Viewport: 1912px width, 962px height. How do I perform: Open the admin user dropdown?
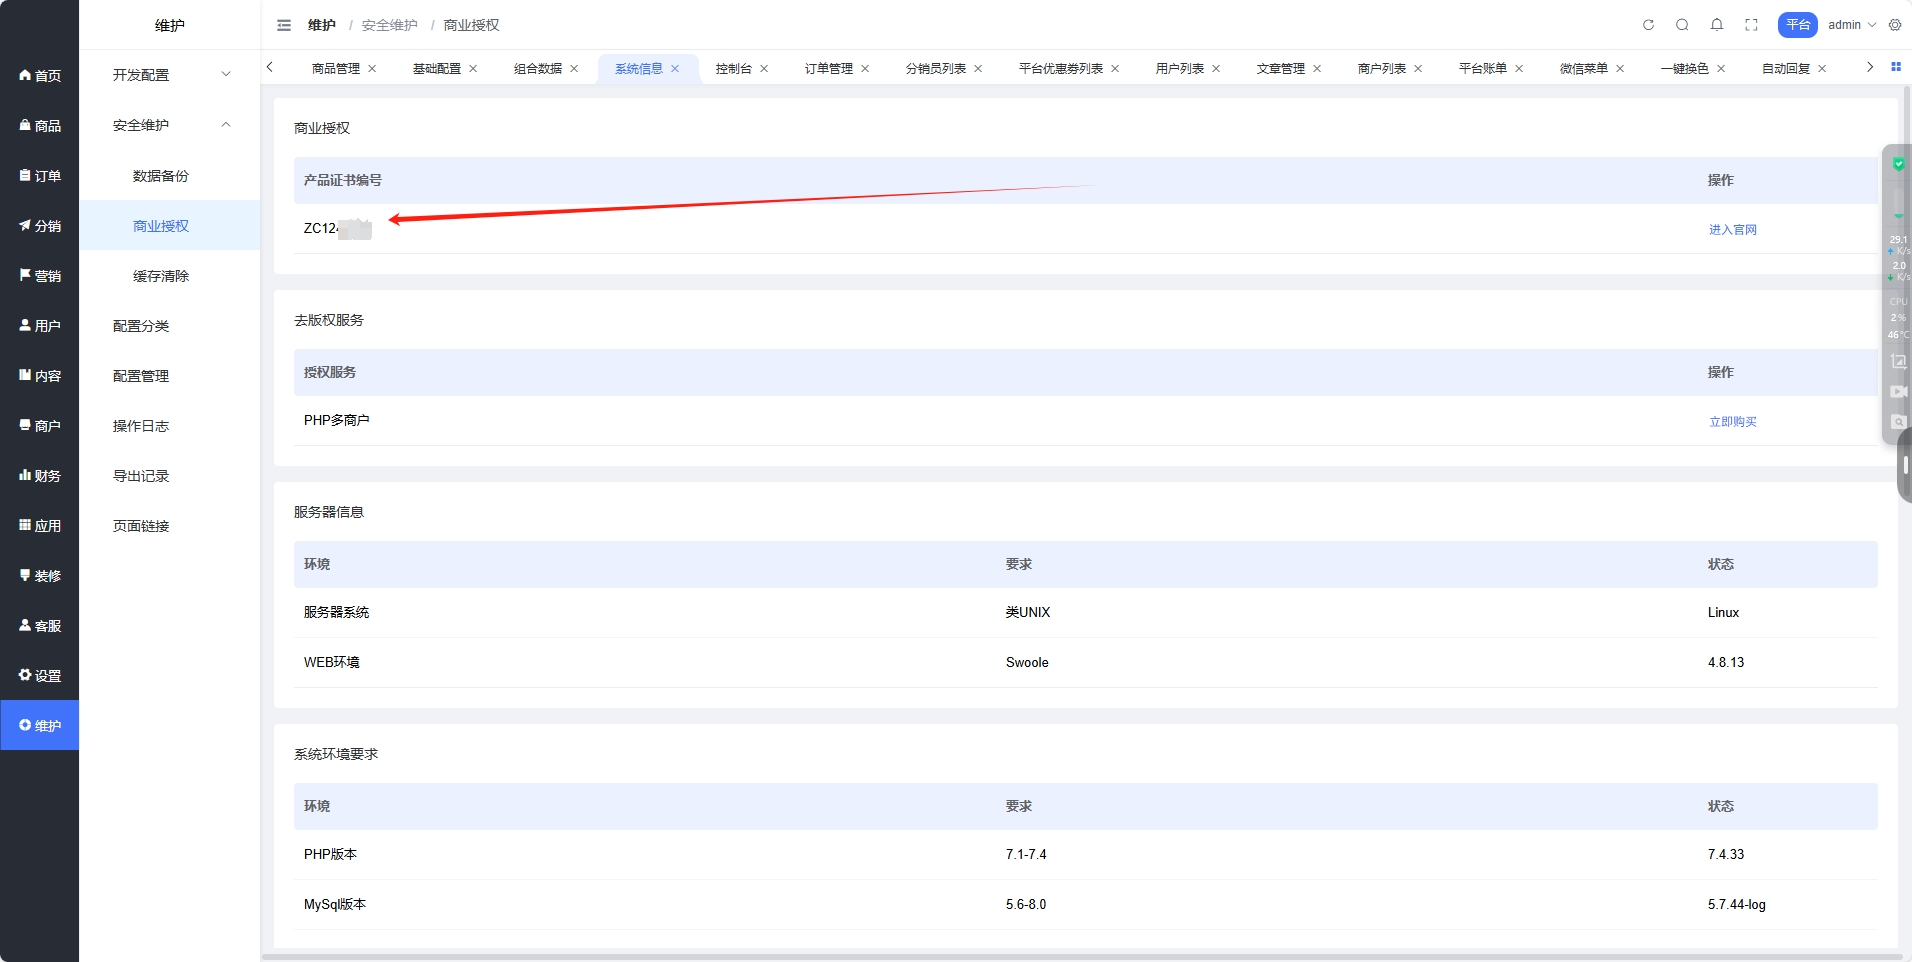[x=1851, y=25]
